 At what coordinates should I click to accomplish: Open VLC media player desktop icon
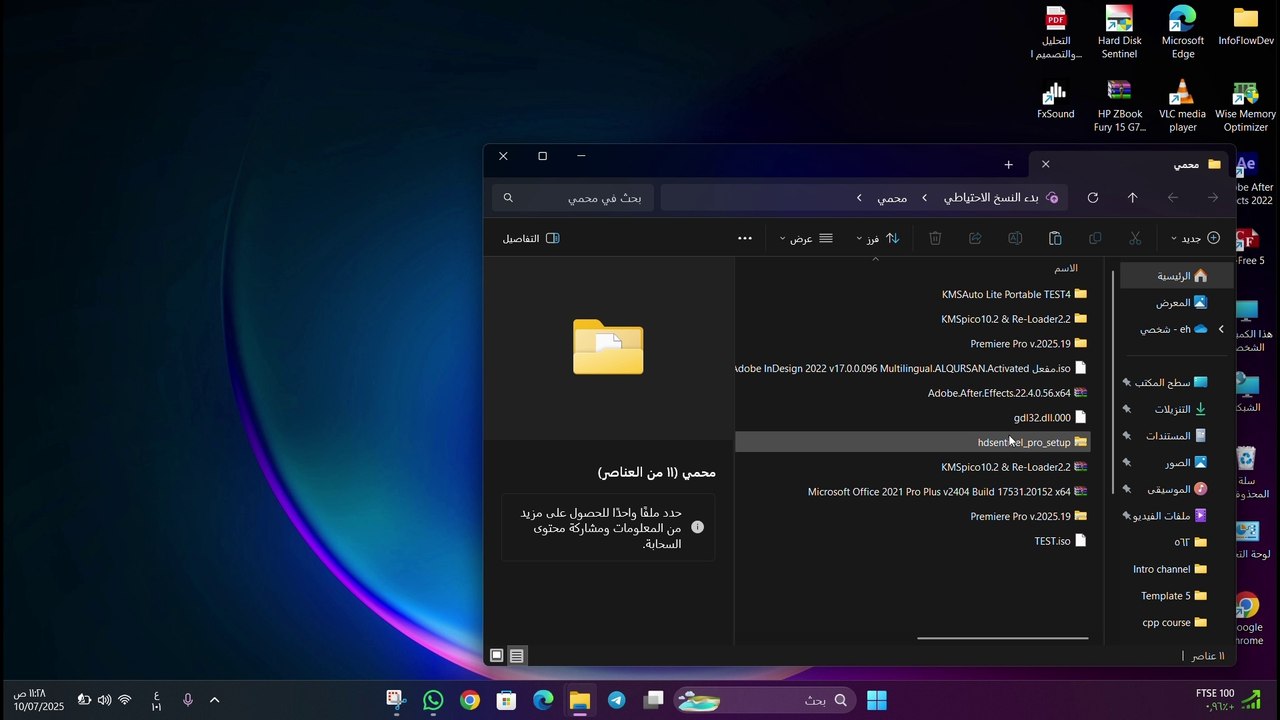click(1182, 106)
